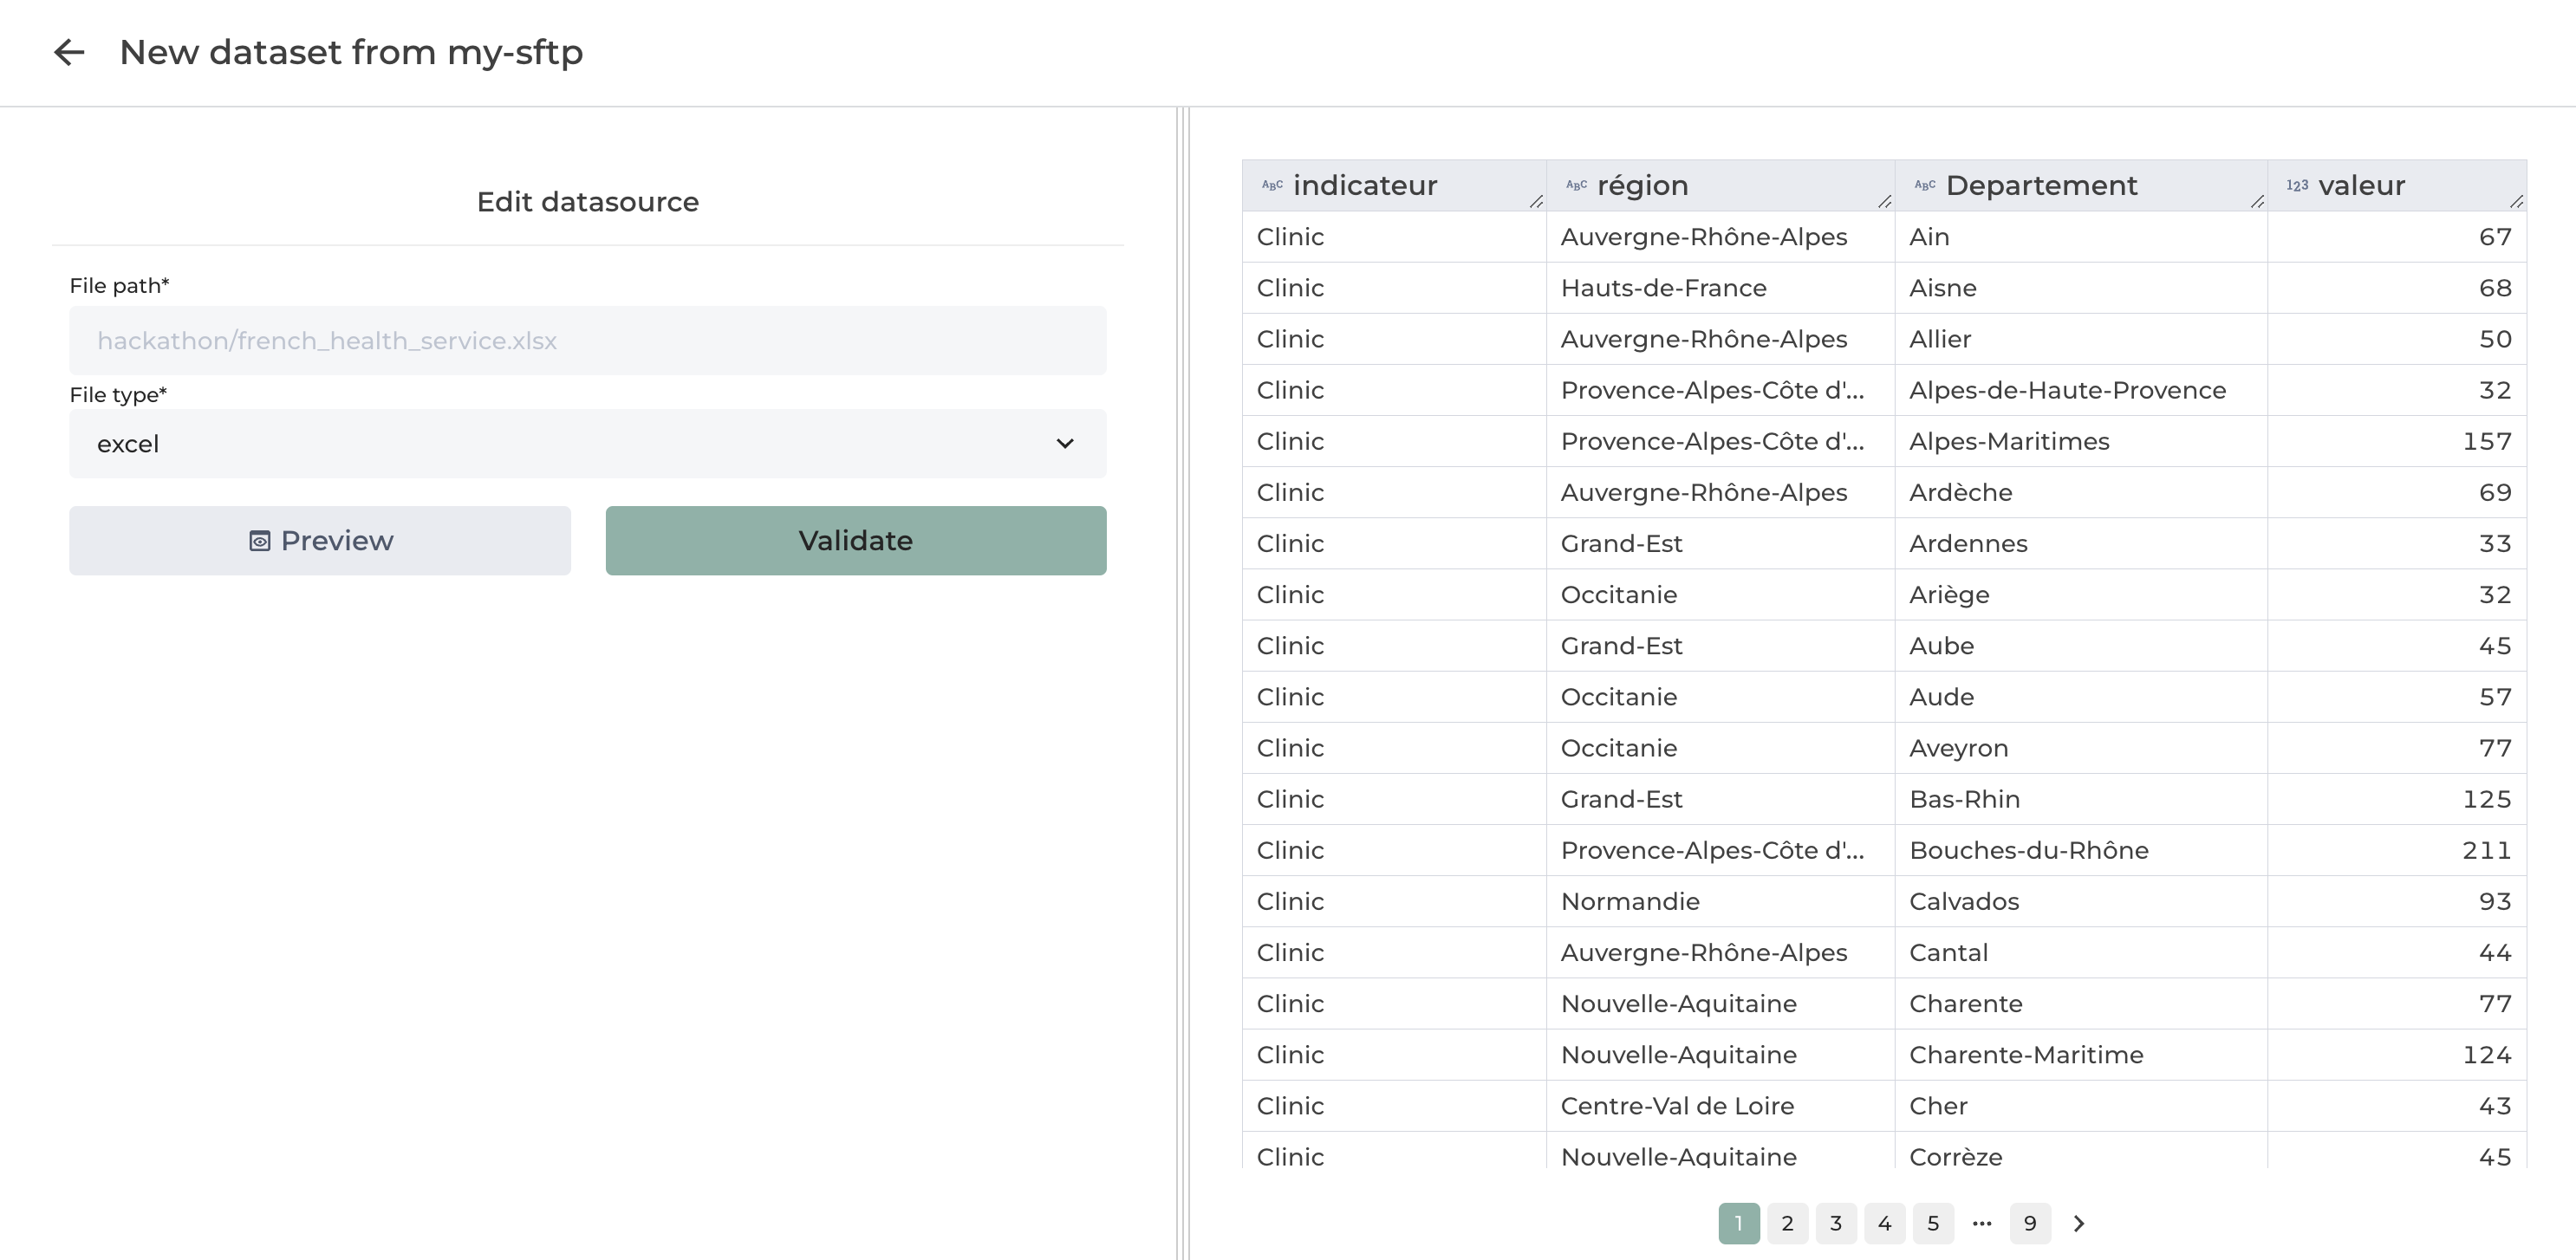Click the vertical panel splitter divider
Screen dimensions: 2576x1260
[1183, 680]
